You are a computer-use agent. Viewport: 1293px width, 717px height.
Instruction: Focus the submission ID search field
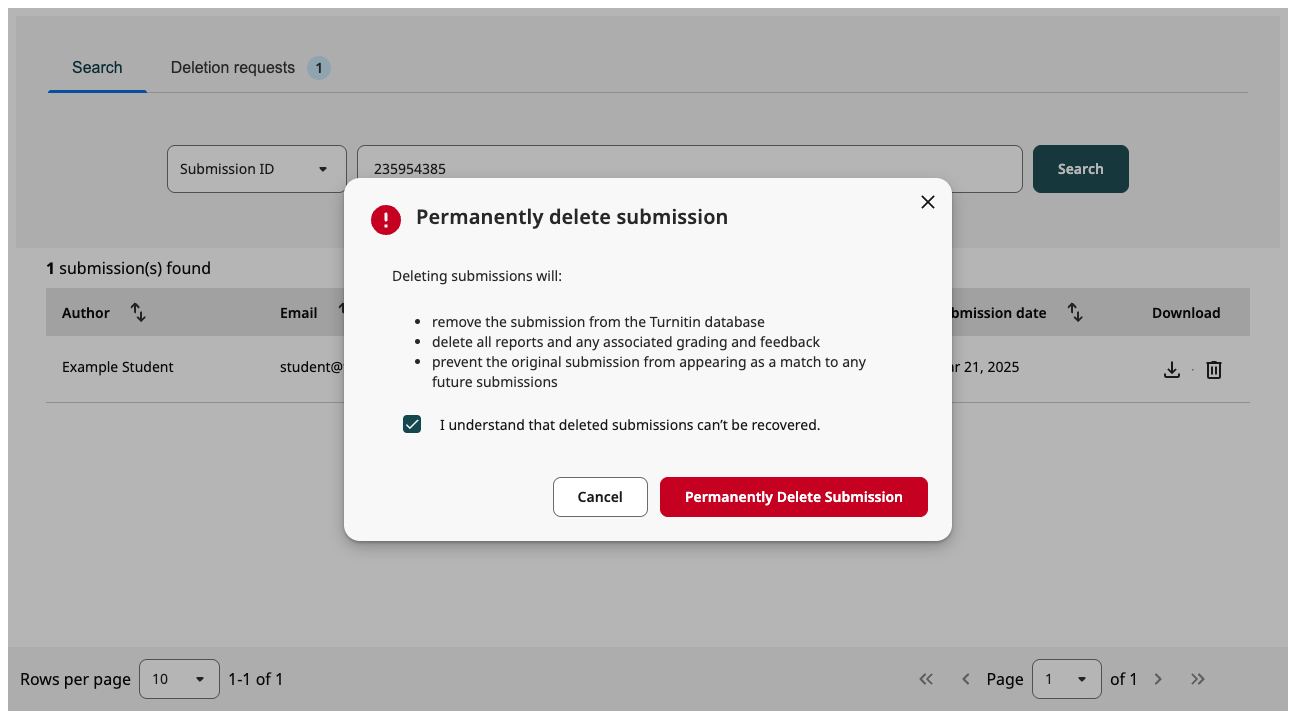coord(690,169)
